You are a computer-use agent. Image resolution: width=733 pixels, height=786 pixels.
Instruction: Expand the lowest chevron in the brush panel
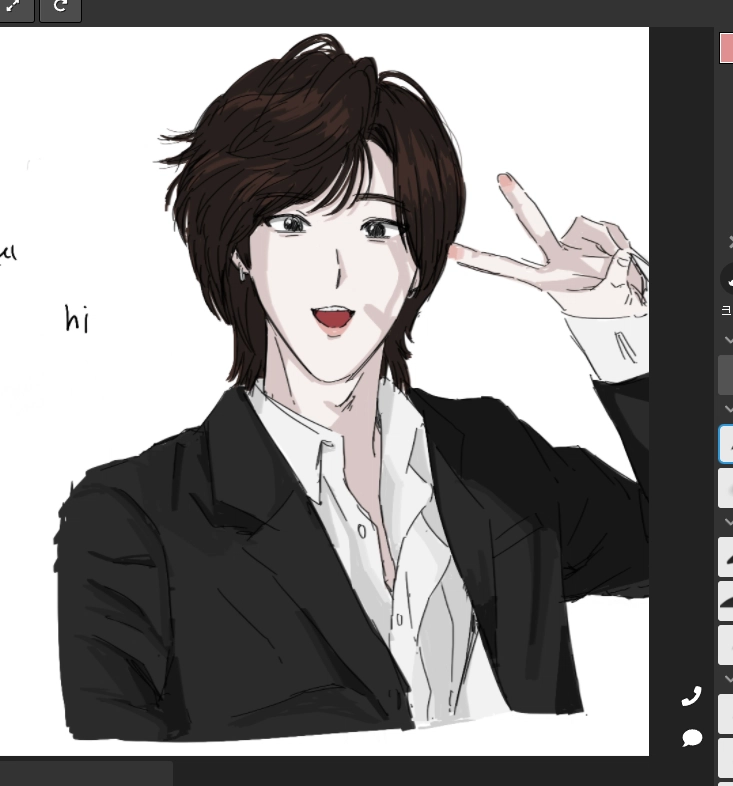(728, 678)
